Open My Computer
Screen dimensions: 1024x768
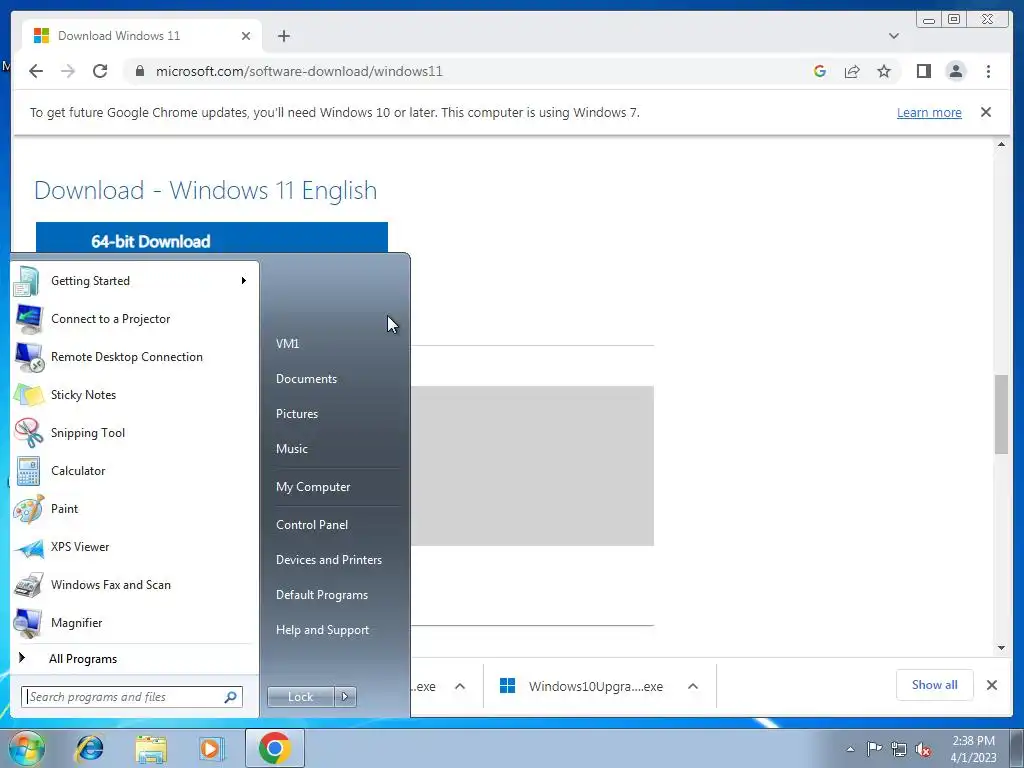point(313,487)
